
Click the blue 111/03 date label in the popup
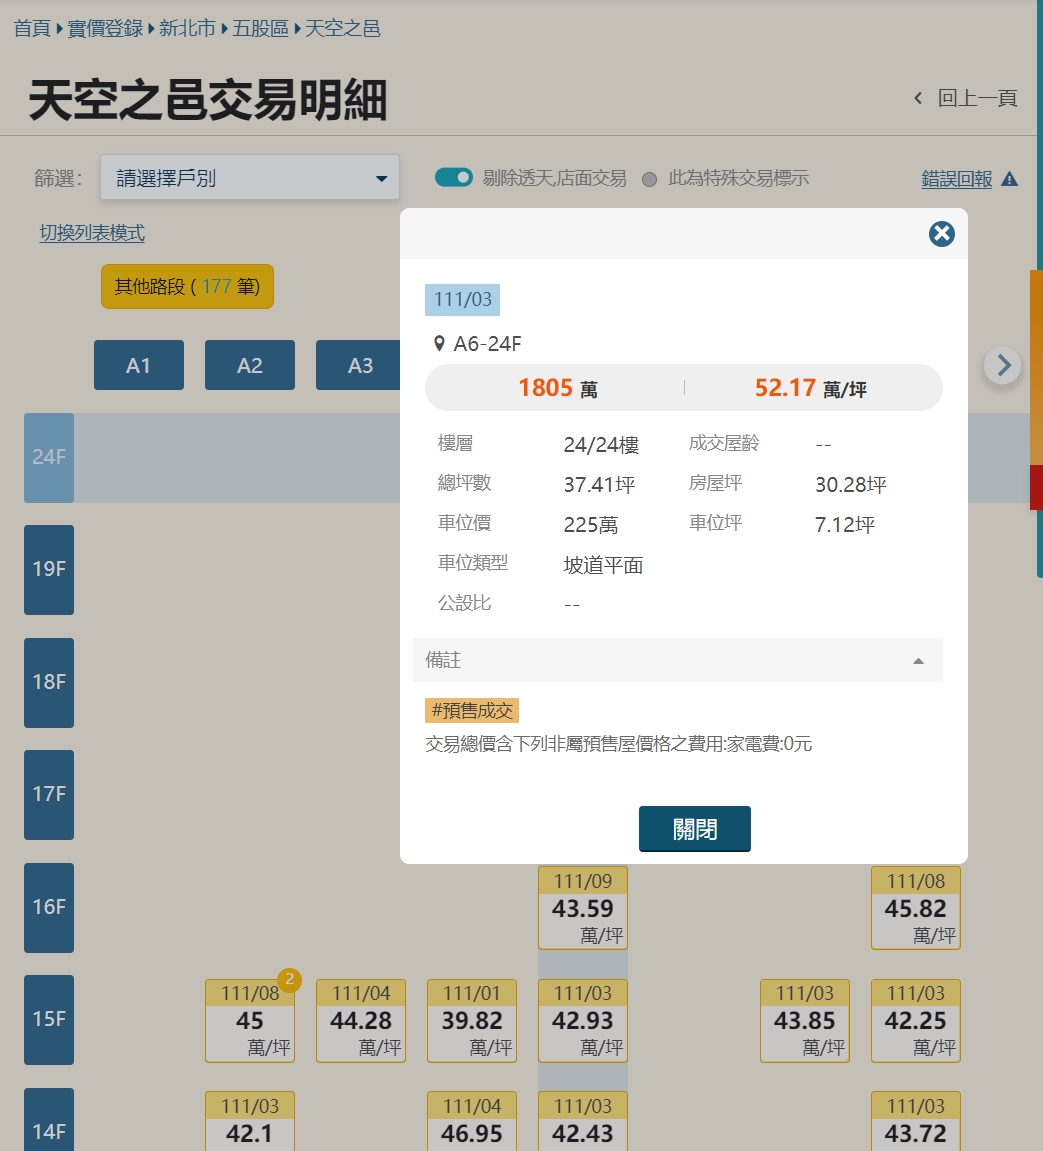pyautogui.click(x=461, y=299)
